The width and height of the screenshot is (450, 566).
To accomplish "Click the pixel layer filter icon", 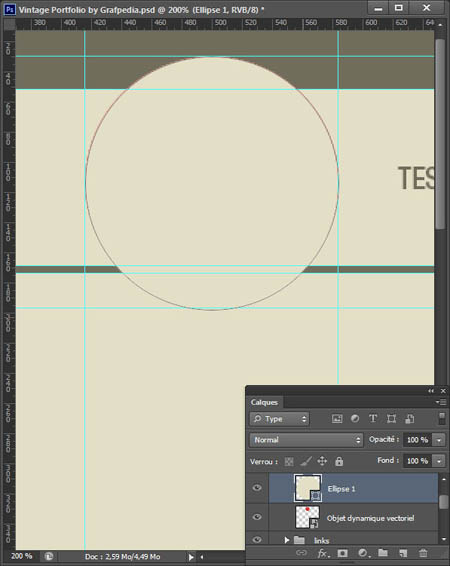I will pos(337,419).
